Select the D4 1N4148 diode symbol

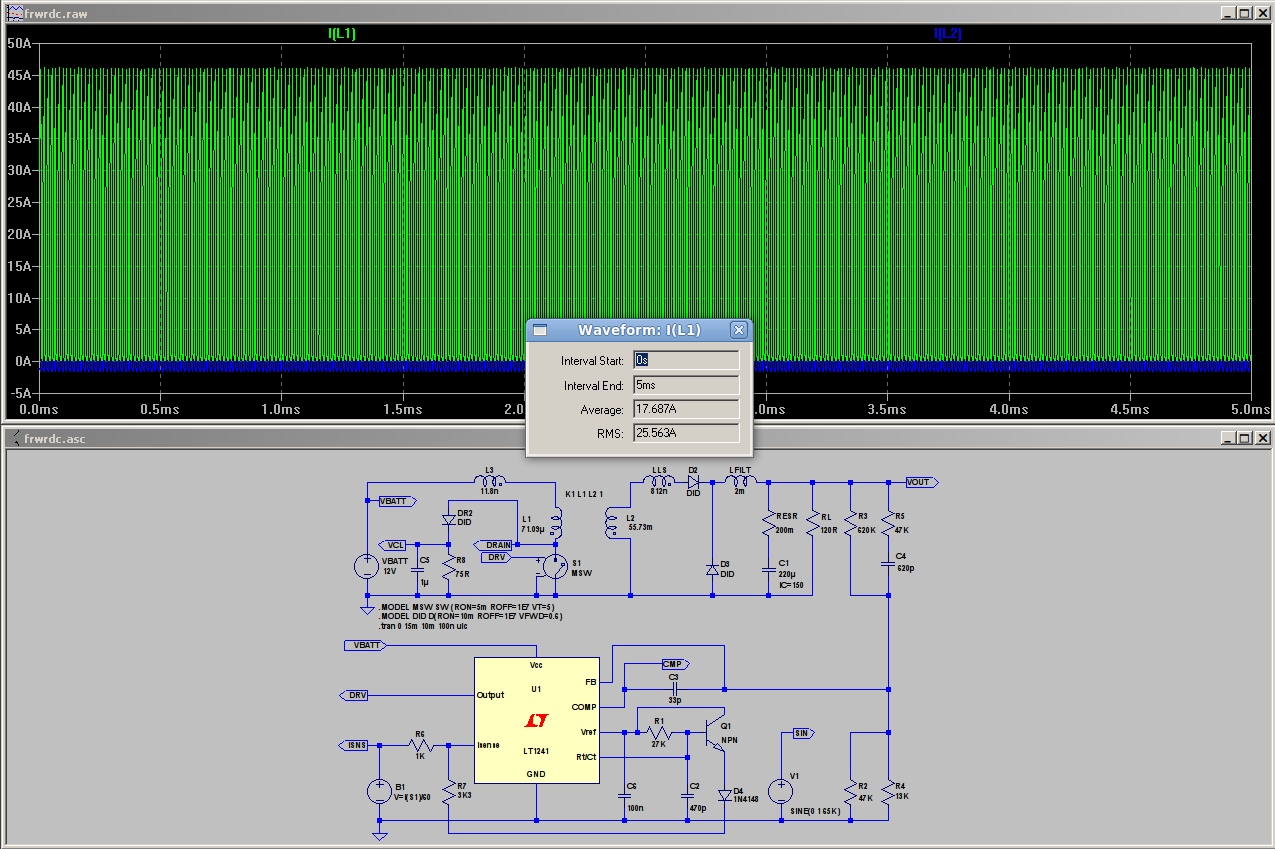pyautogui.click(x=724, y=796)
